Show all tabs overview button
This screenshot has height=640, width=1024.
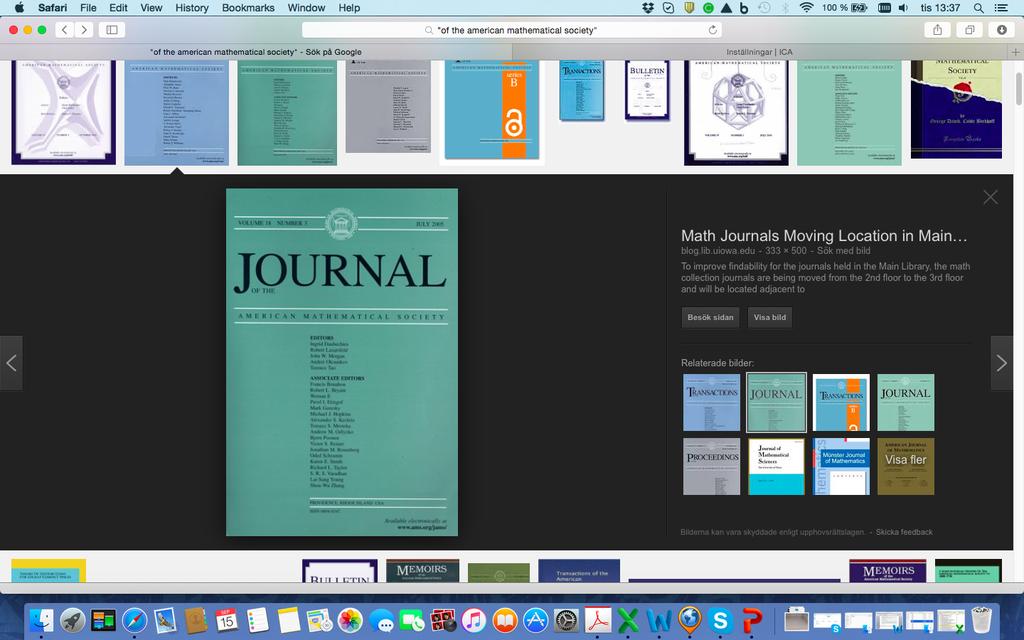[970, 29]
